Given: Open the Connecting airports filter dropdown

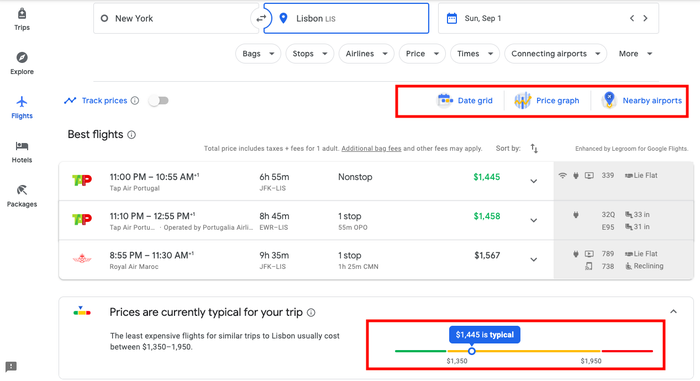Looking at the screenshot, I should point(555,54).
